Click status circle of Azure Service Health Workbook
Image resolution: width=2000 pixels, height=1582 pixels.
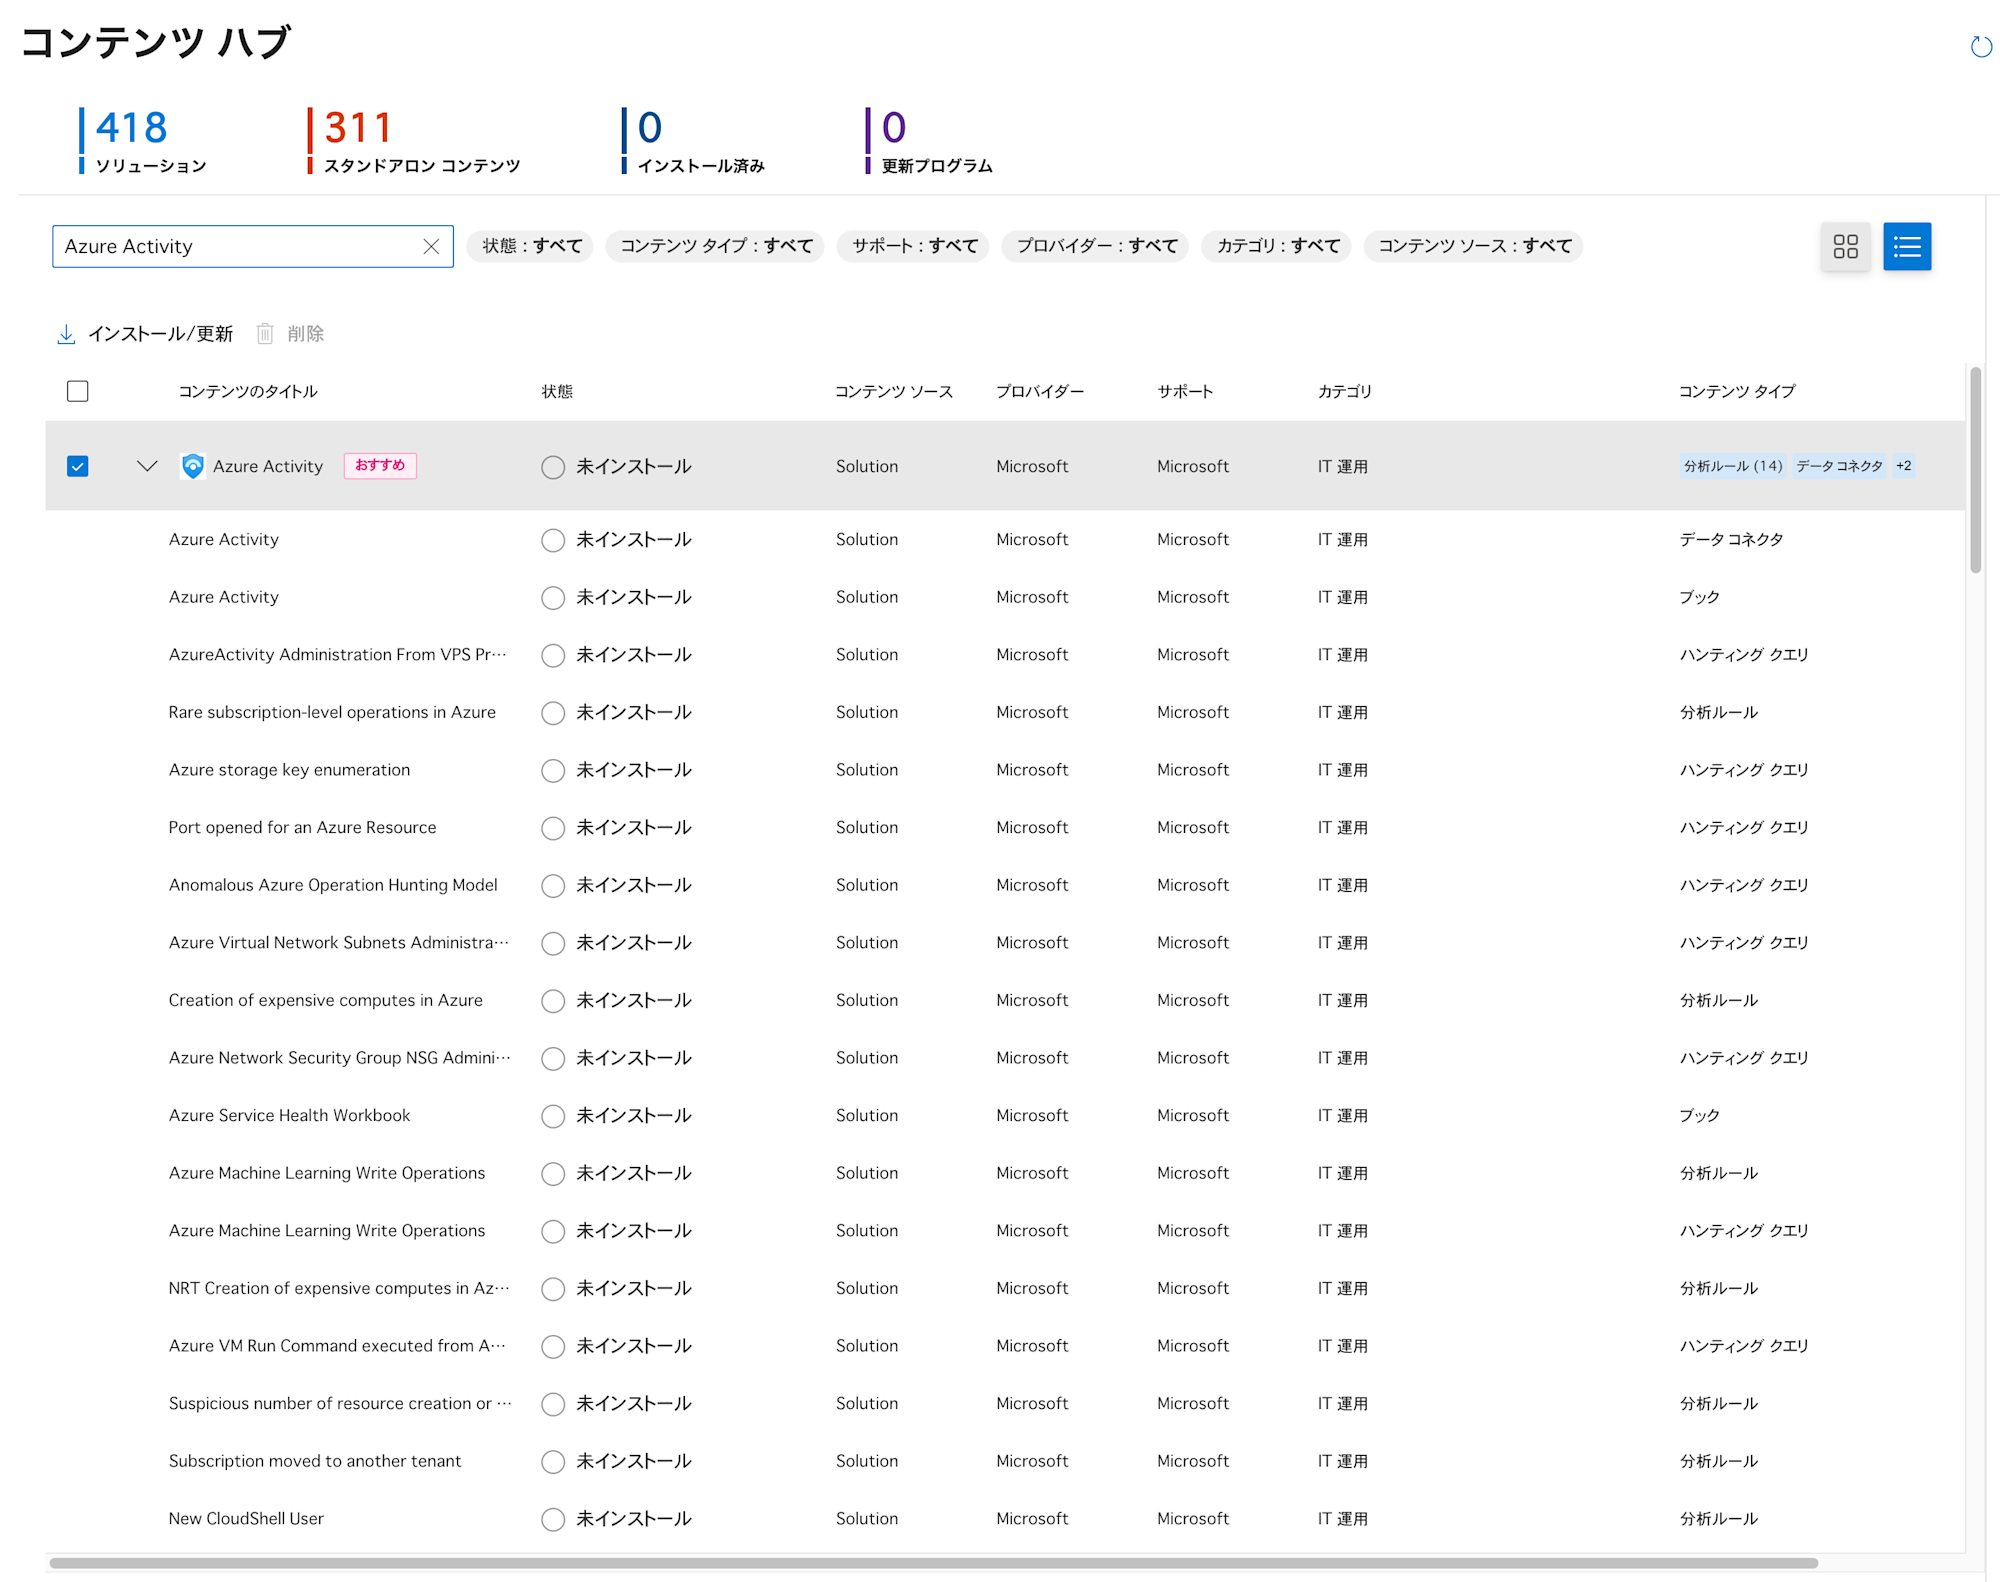tap(553, 1117)
